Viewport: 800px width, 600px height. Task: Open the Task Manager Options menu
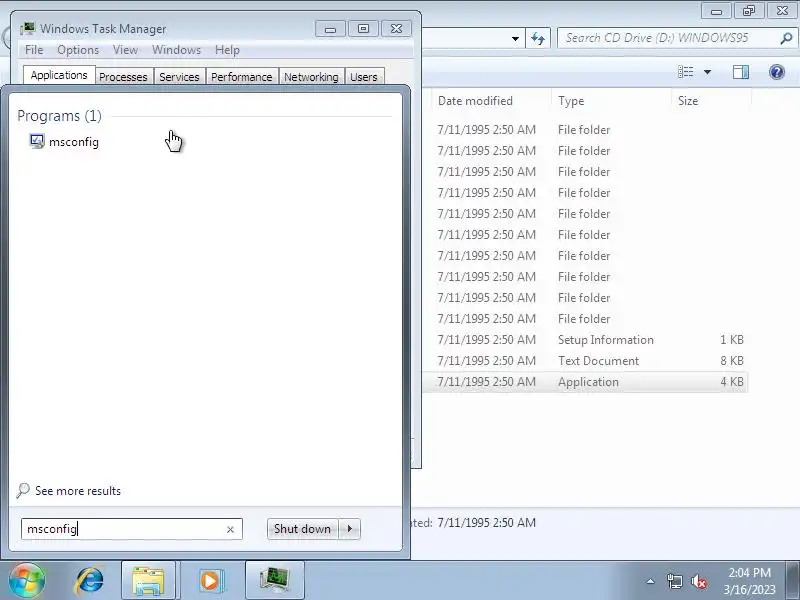tap(78, 50)
